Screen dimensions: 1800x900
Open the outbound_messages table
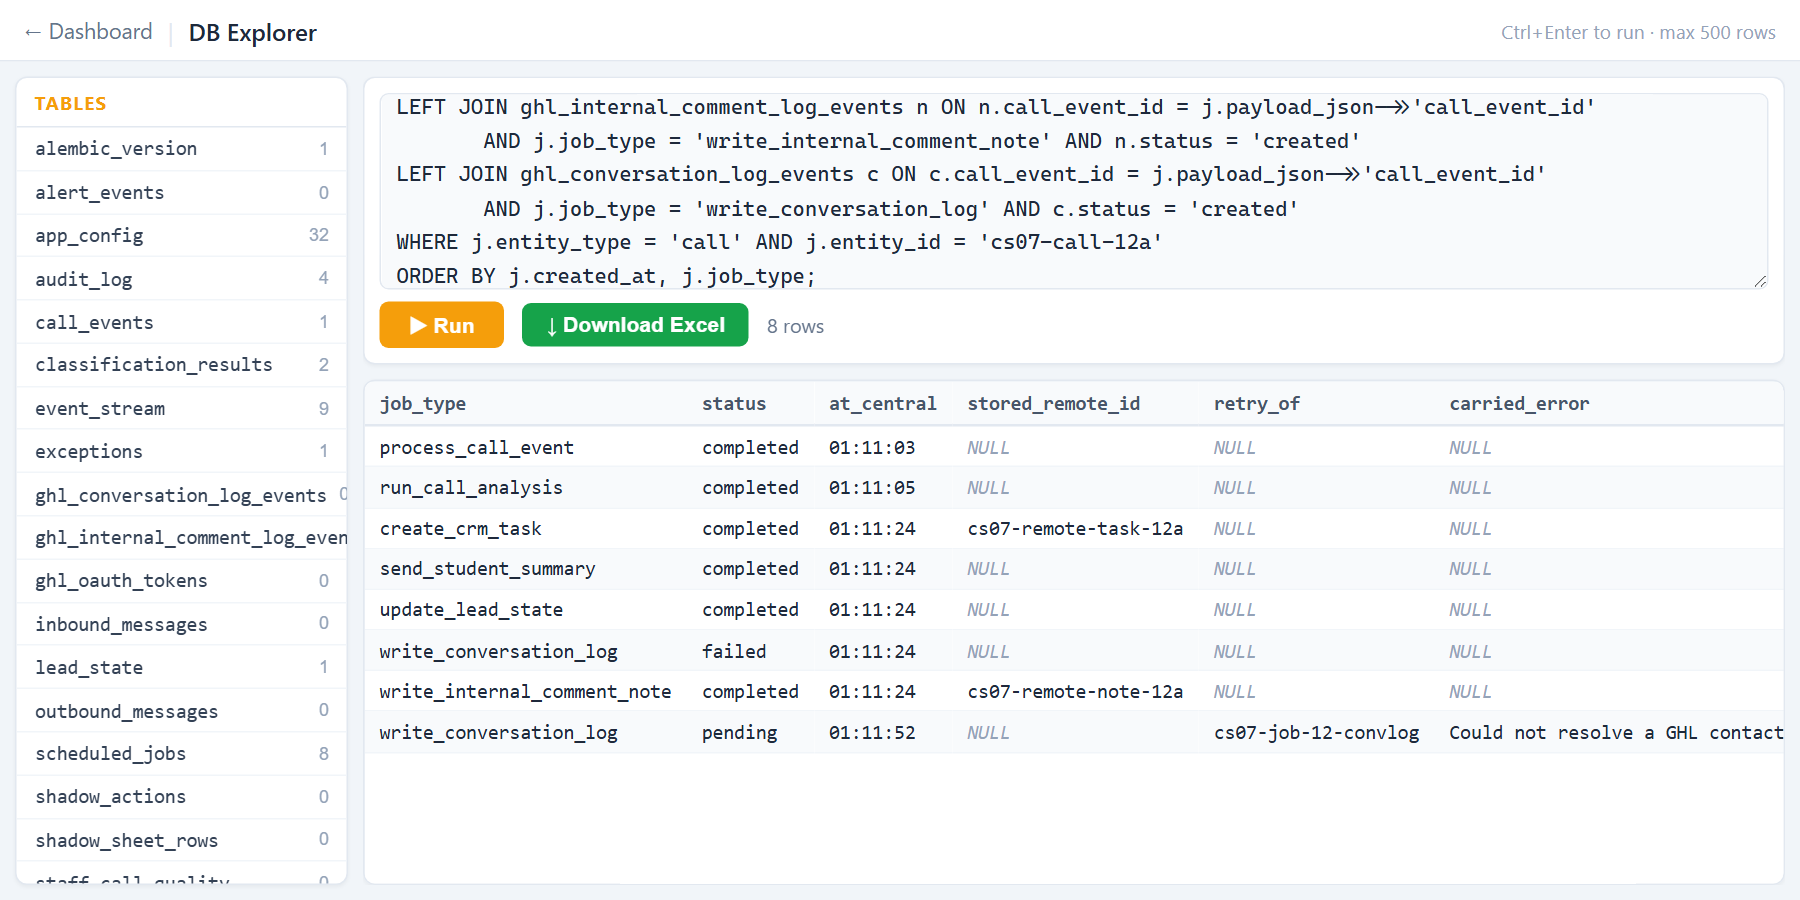pyautogui.click(x=182, y=711)
